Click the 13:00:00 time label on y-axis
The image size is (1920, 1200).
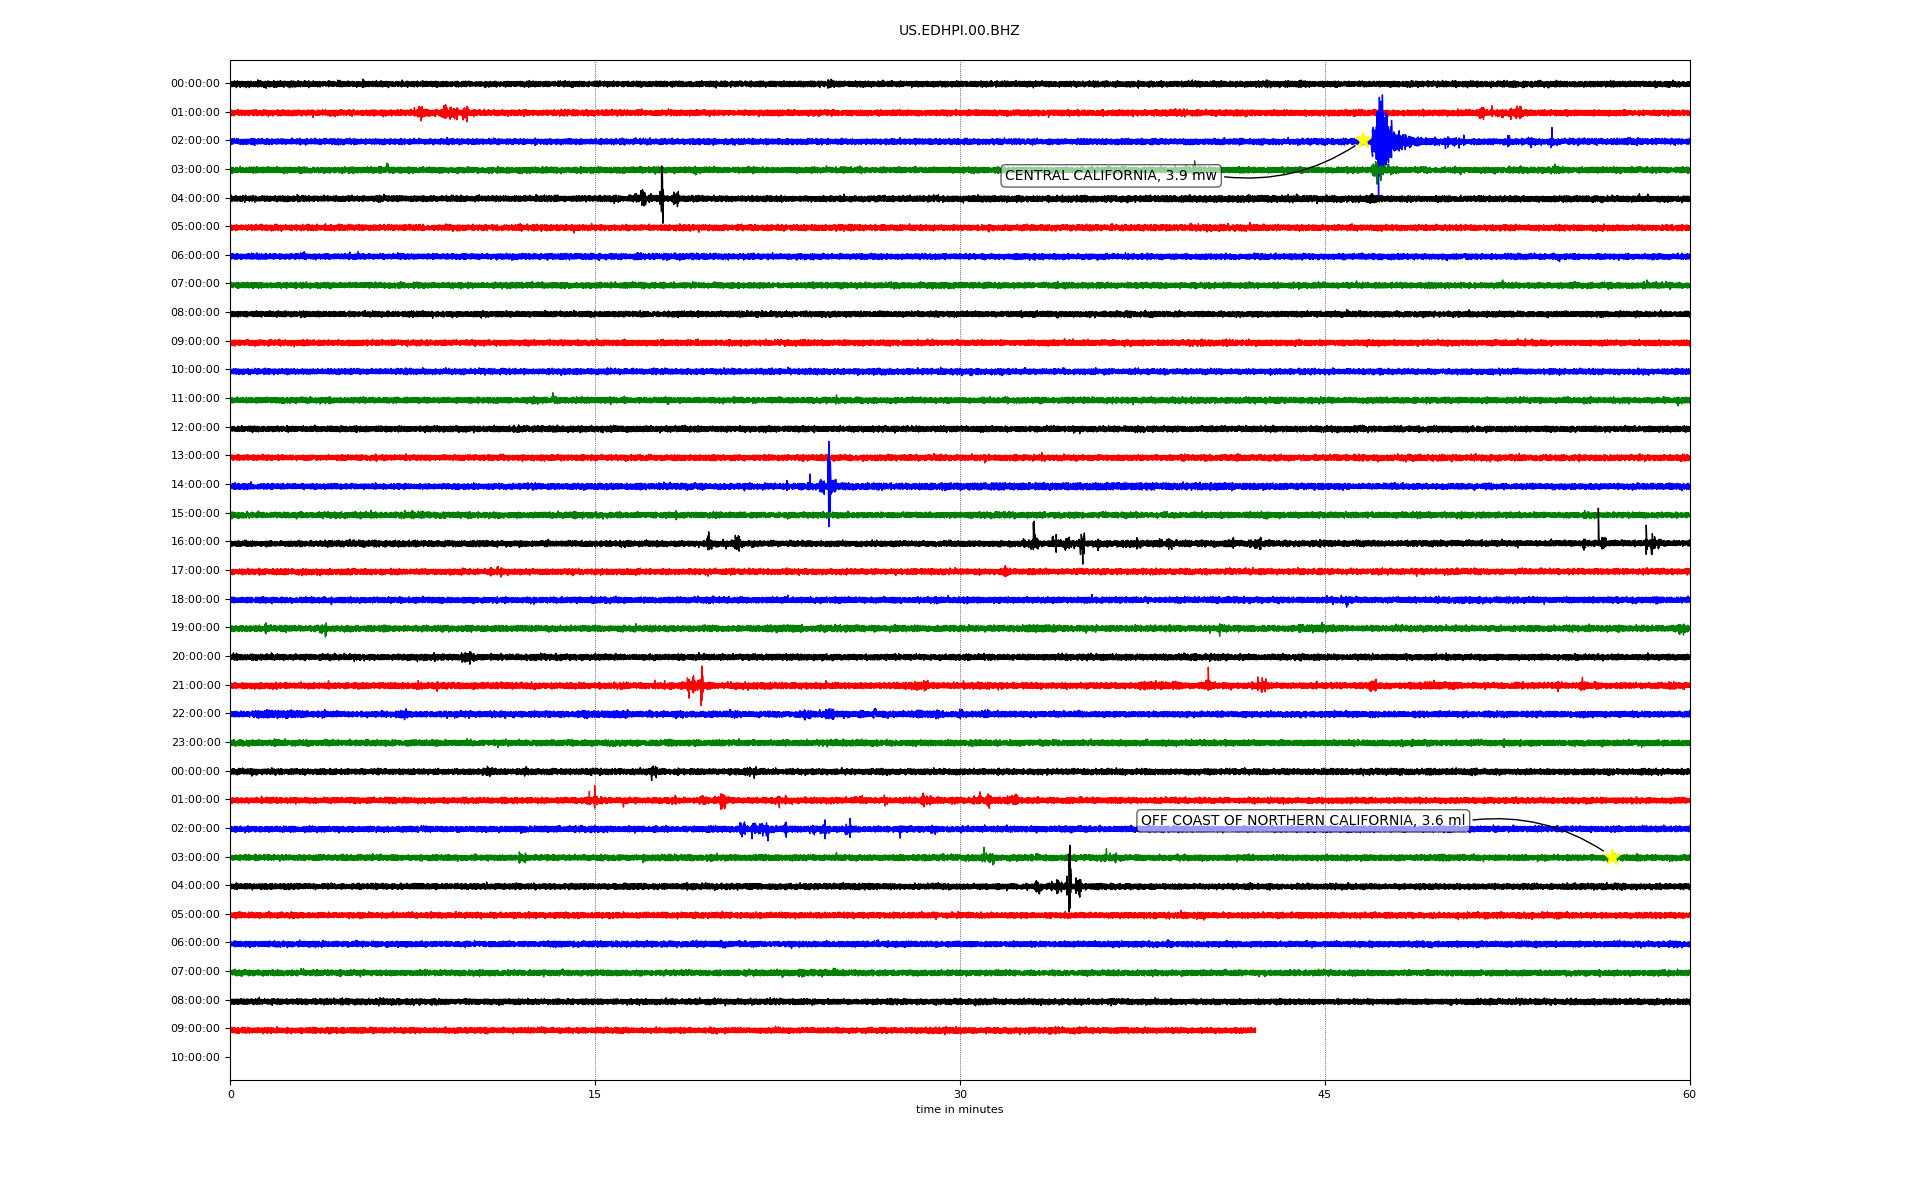point(195,456)
